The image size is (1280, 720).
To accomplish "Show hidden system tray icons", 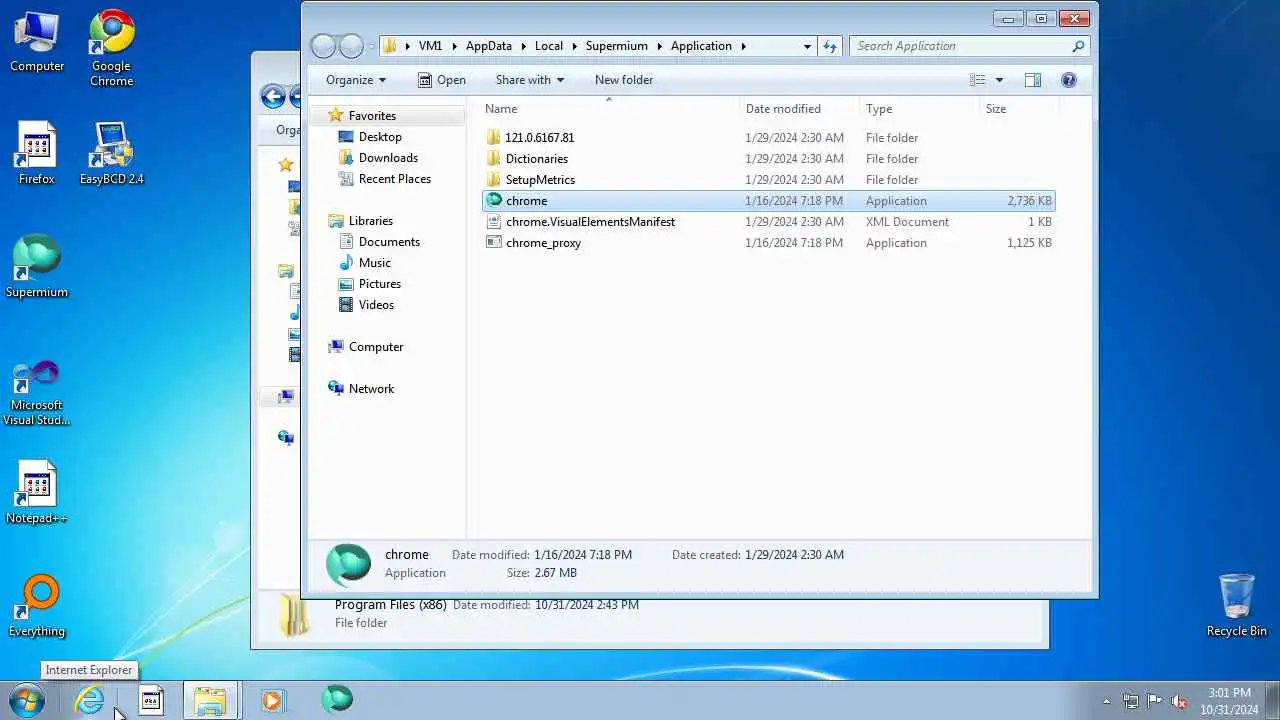I will (x=1106, y=701).
